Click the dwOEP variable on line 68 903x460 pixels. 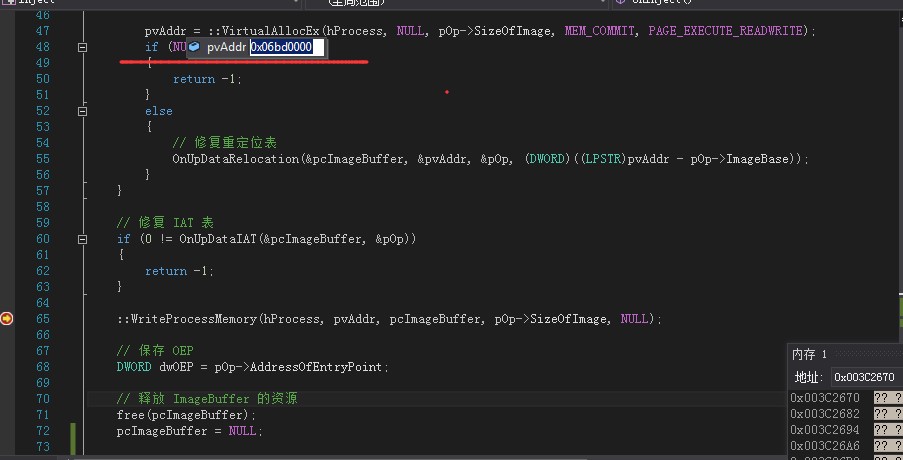[x=176, y=367]
